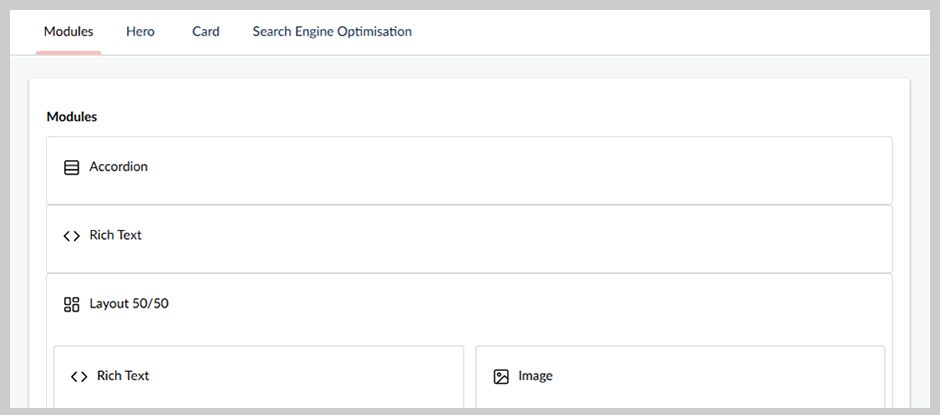
Task: Click the nested Rich Text code icon
Action: click(x=79, y=377)
